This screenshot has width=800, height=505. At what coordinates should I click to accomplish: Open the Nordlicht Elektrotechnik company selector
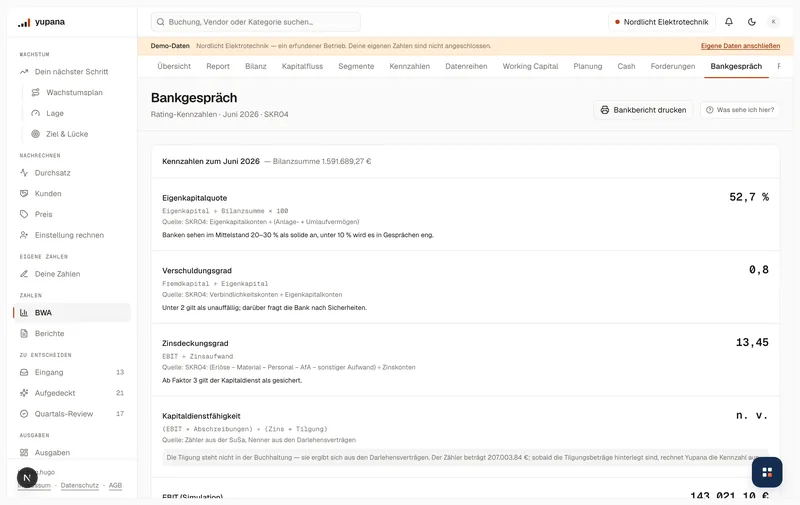[x=662, y=22]
